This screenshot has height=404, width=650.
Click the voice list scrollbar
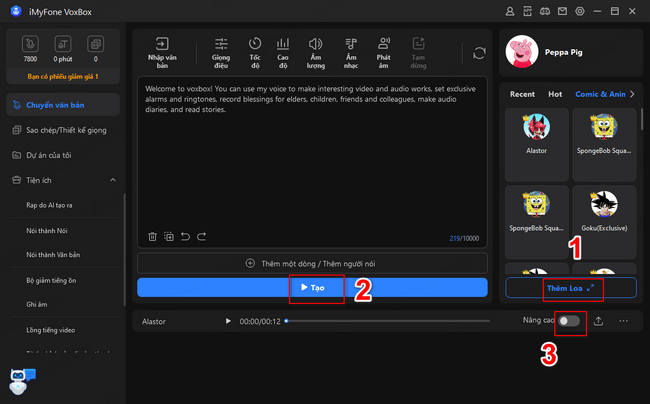tap(642, 119)
